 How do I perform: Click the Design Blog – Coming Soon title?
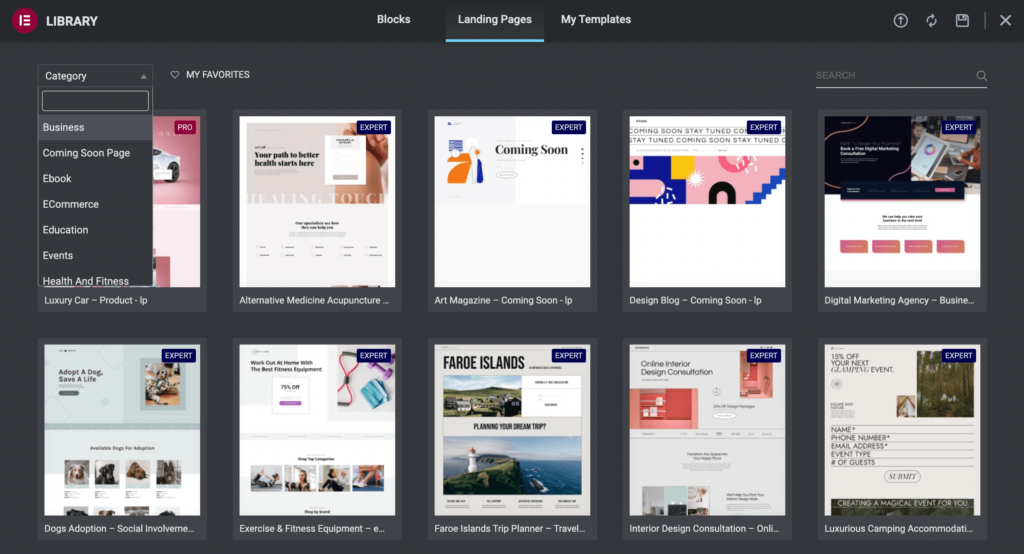click(x=695, y=301)
